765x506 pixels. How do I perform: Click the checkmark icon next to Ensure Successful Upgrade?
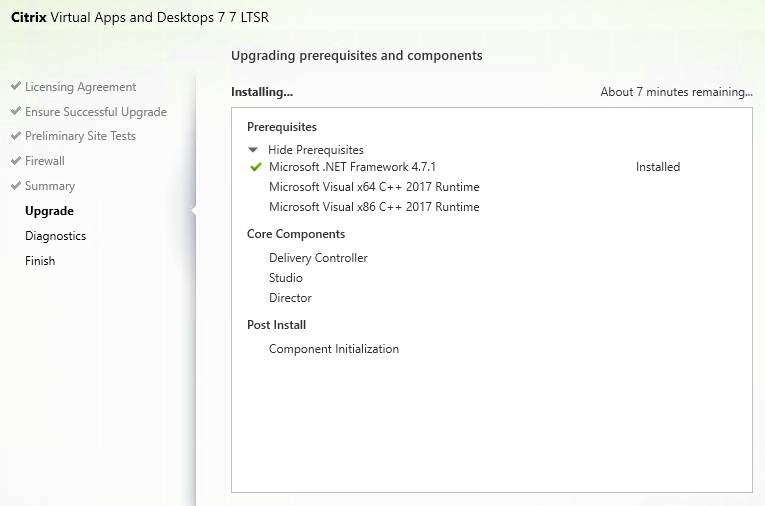[x=16, y=111]
